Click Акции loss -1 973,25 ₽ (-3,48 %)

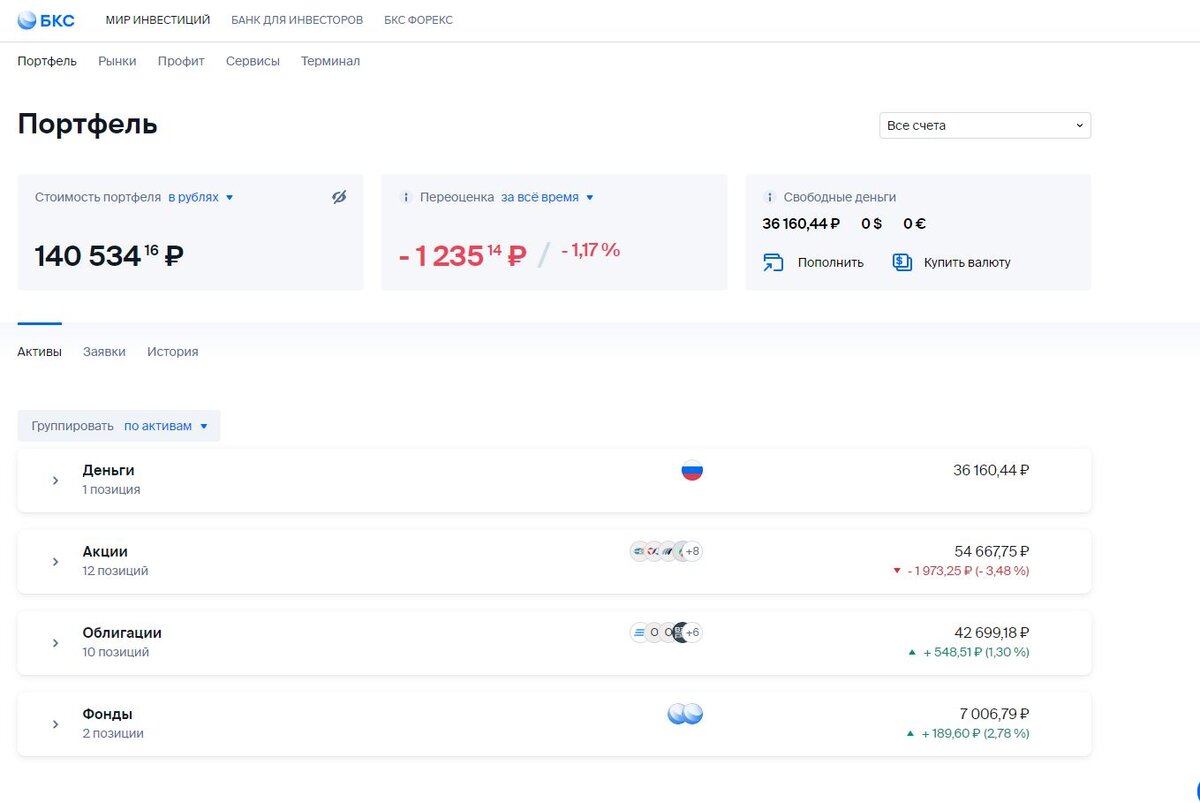point(961,571)
